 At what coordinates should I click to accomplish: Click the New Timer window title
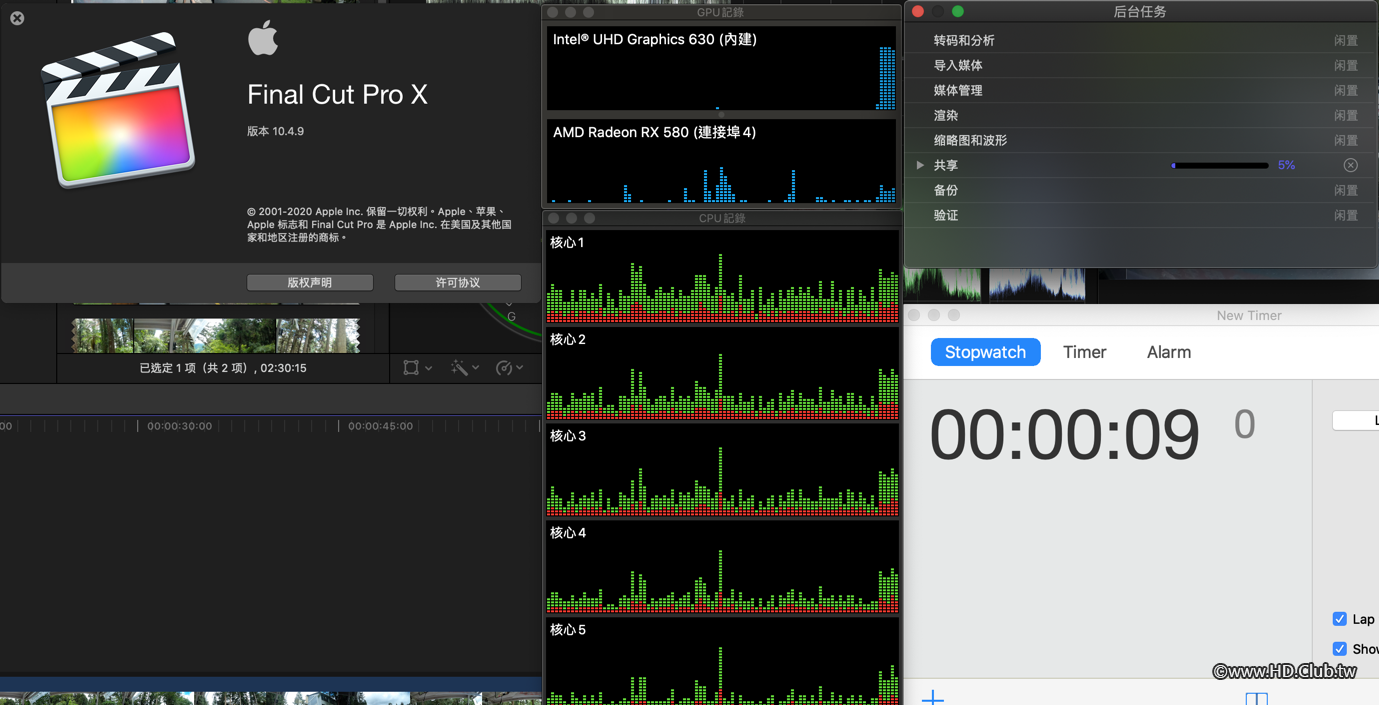1249,315
